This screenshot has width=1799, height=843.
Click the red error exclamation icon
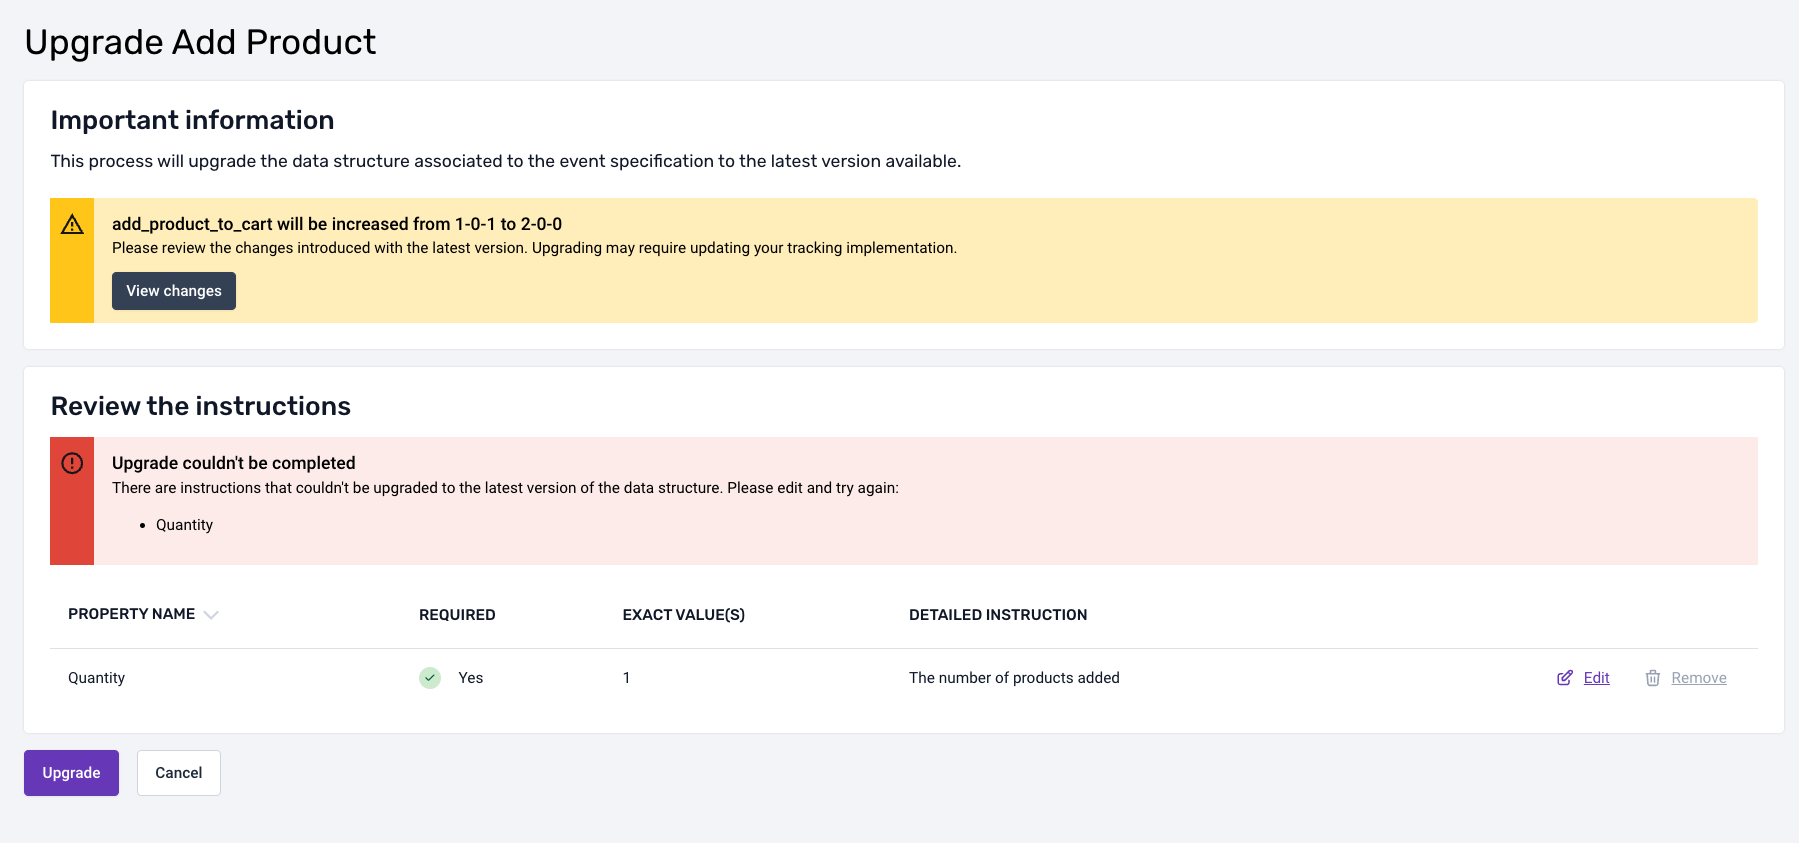click(x=72, y=463)
